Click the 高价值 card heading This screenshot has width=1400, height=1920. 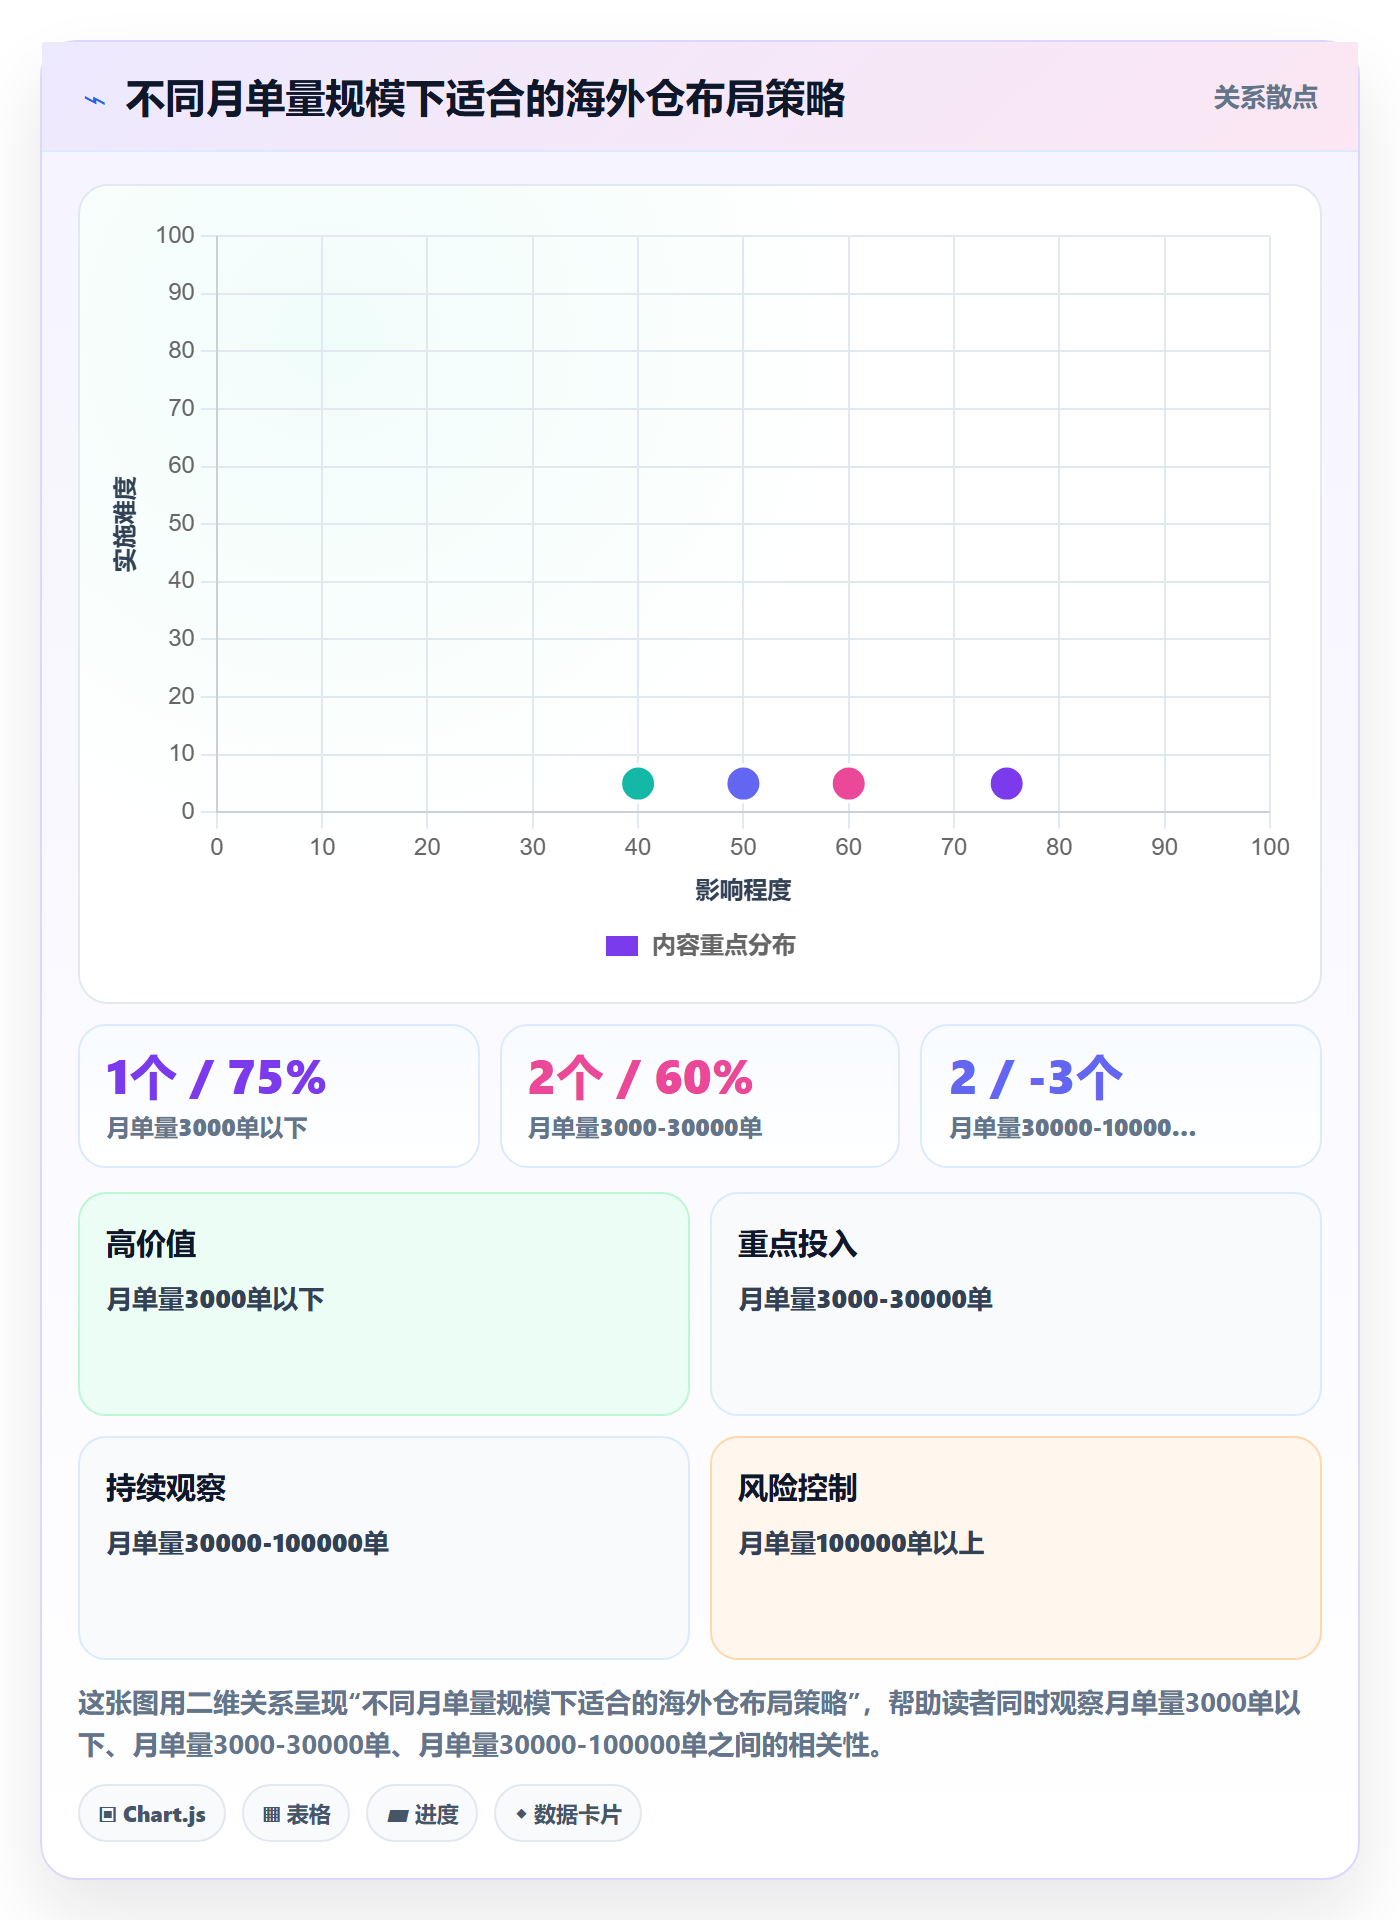click(x=151, y=1244)
